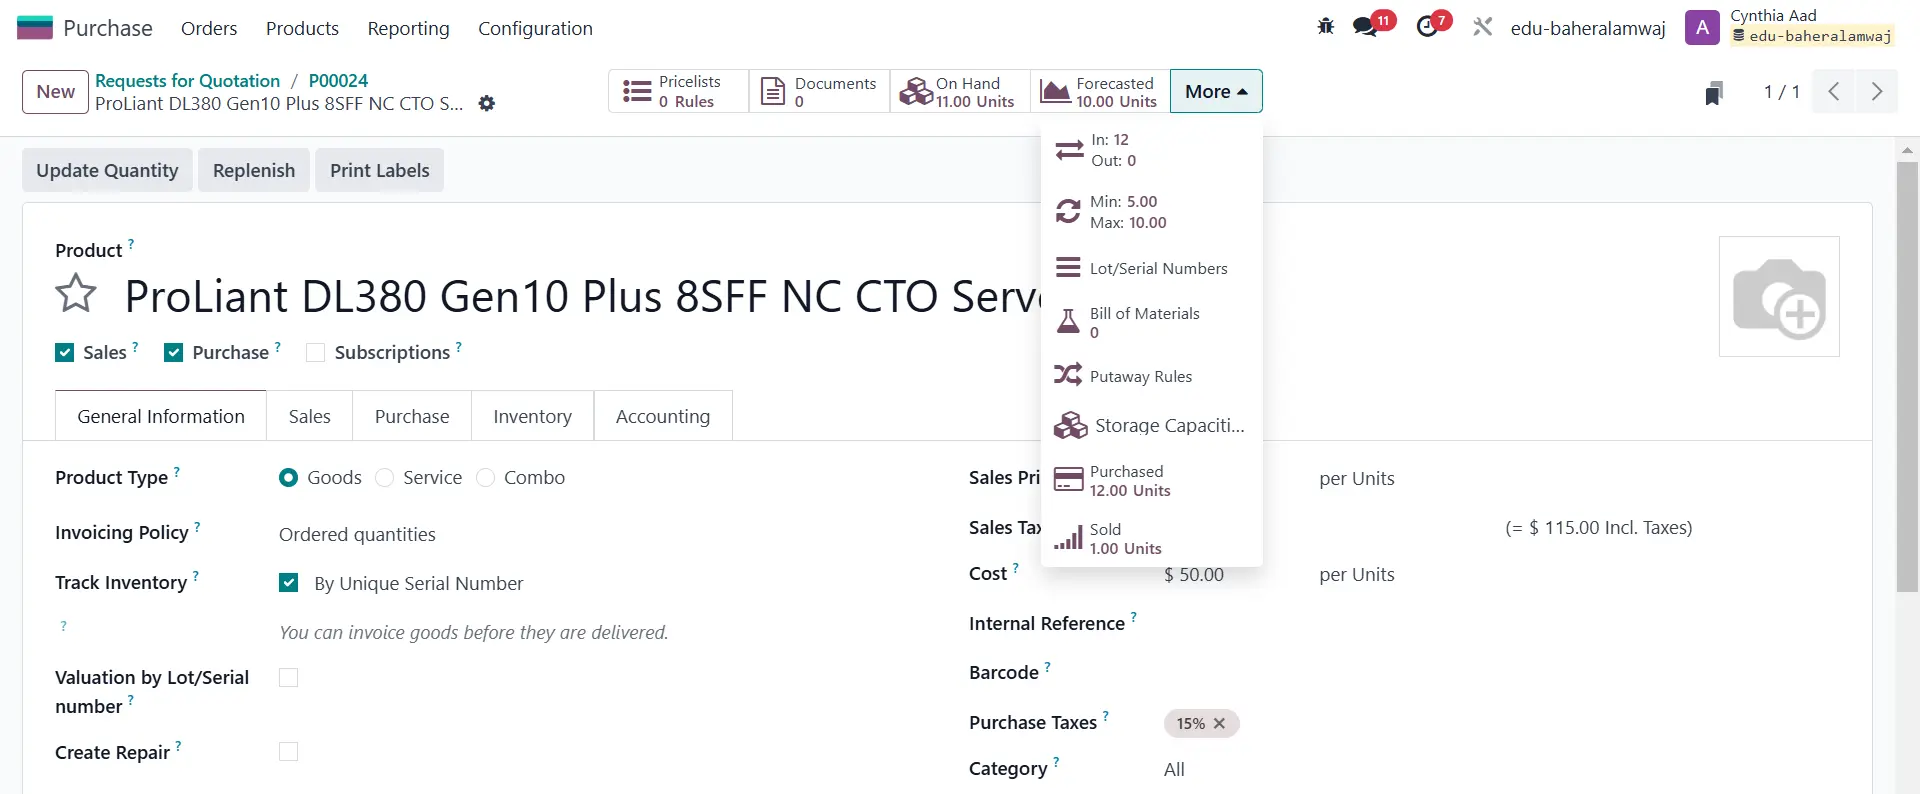The height and width of the screenshot is (794, 1920).
Task: Open the Reporting menu
Action: pyautogui.click(x=408, y=28)
